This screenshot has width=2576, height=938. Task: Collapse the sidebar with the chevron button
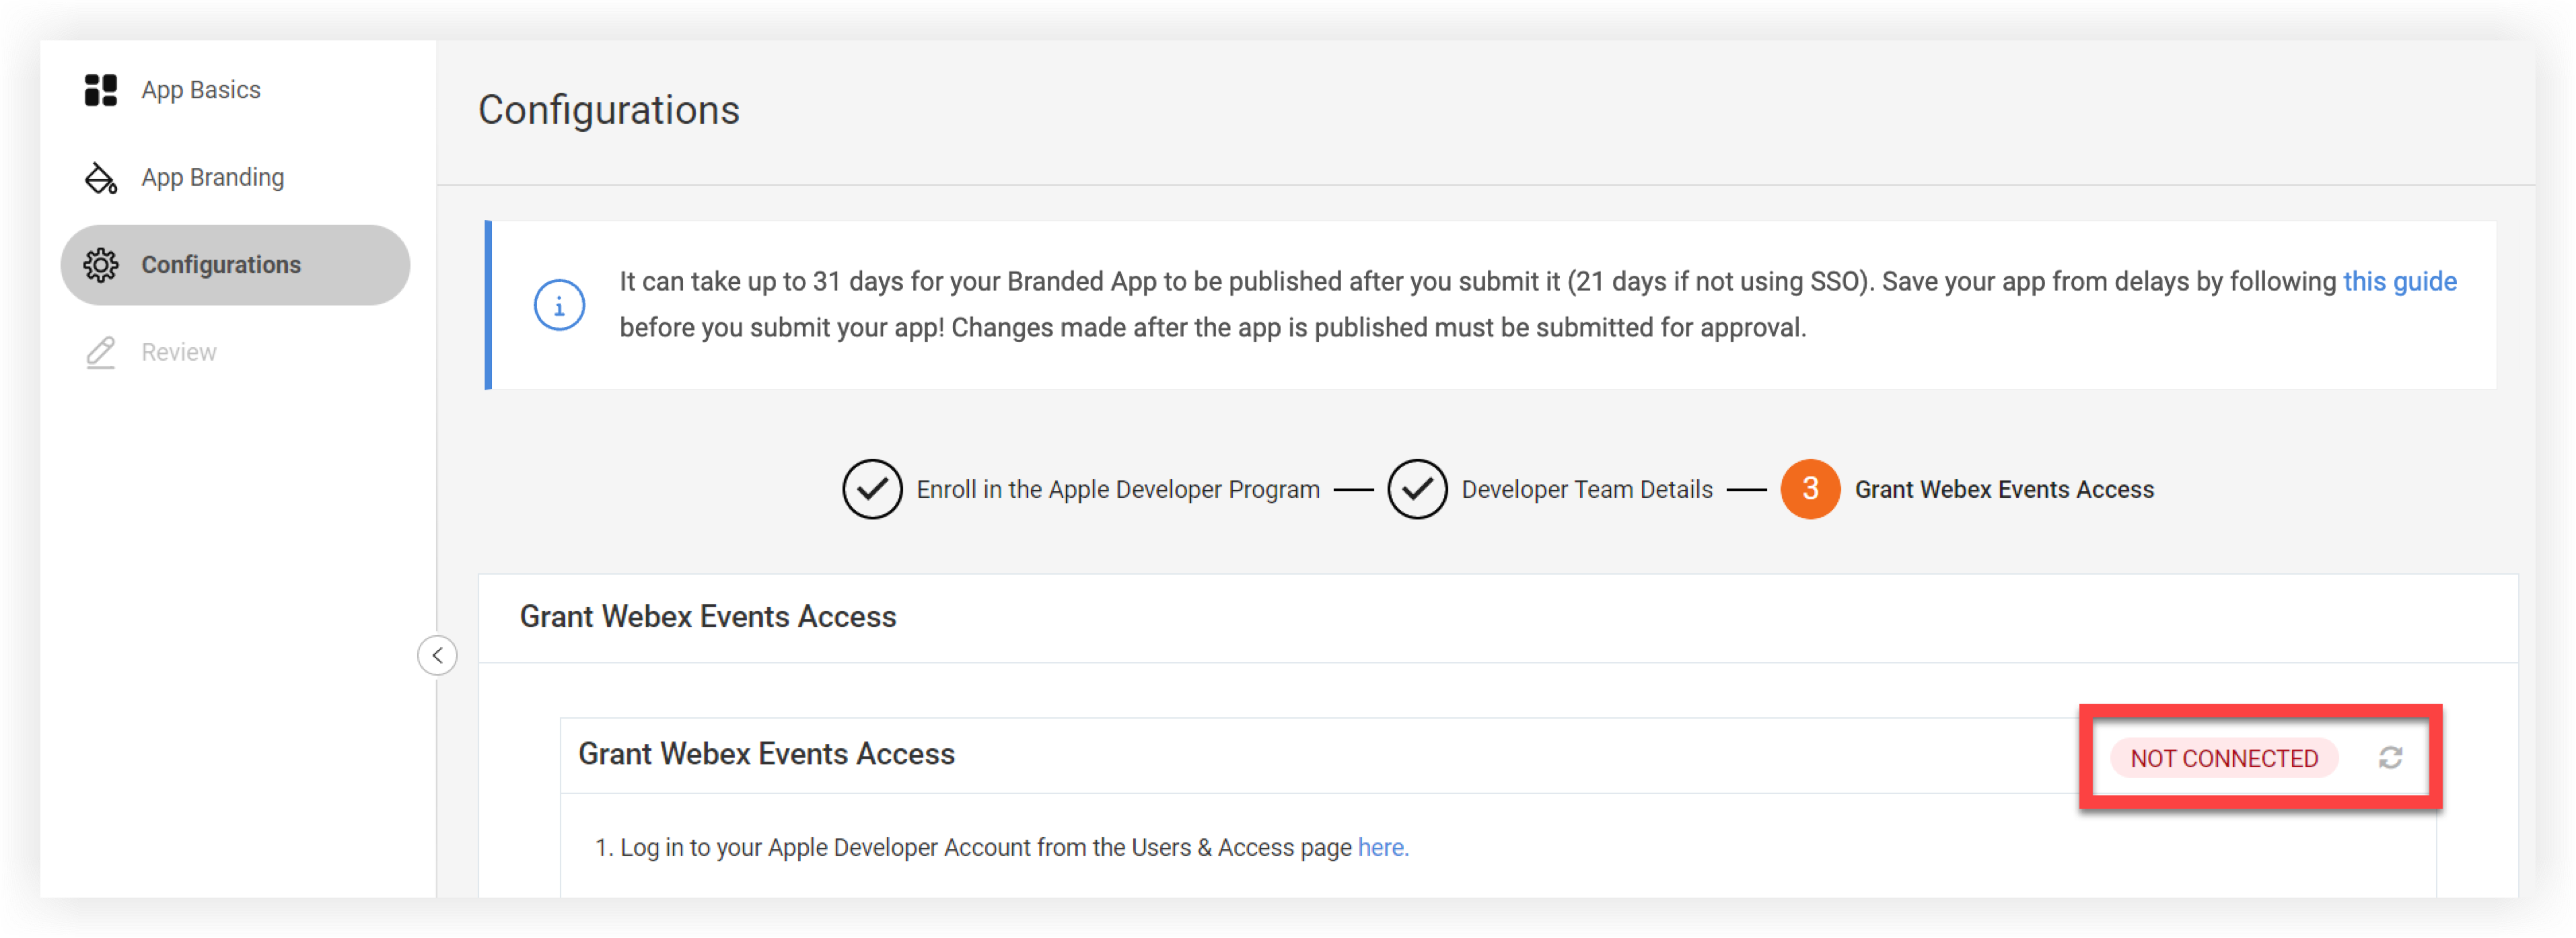pyautogui.click(x=437, y=656)
